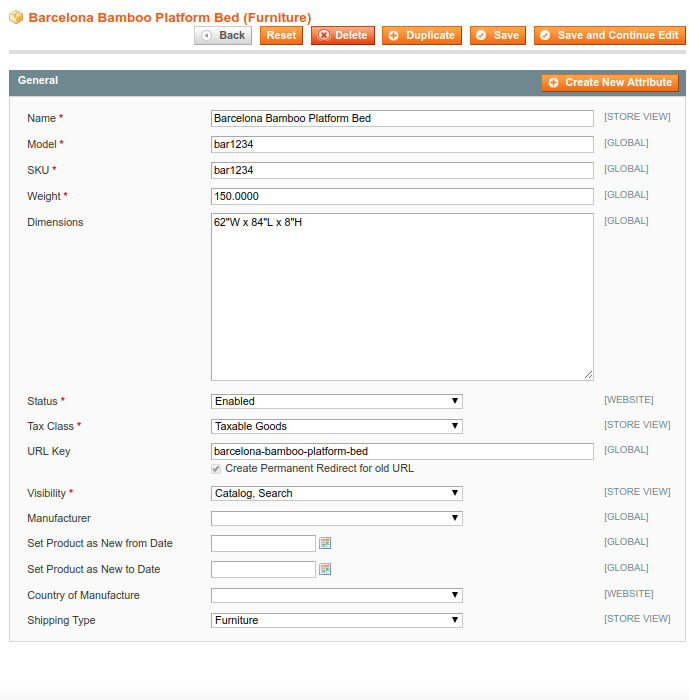The height and width of the screenshot is (700, 689).
Task: Delete the product
Action: pyautogui.click(x=342, y=36)
